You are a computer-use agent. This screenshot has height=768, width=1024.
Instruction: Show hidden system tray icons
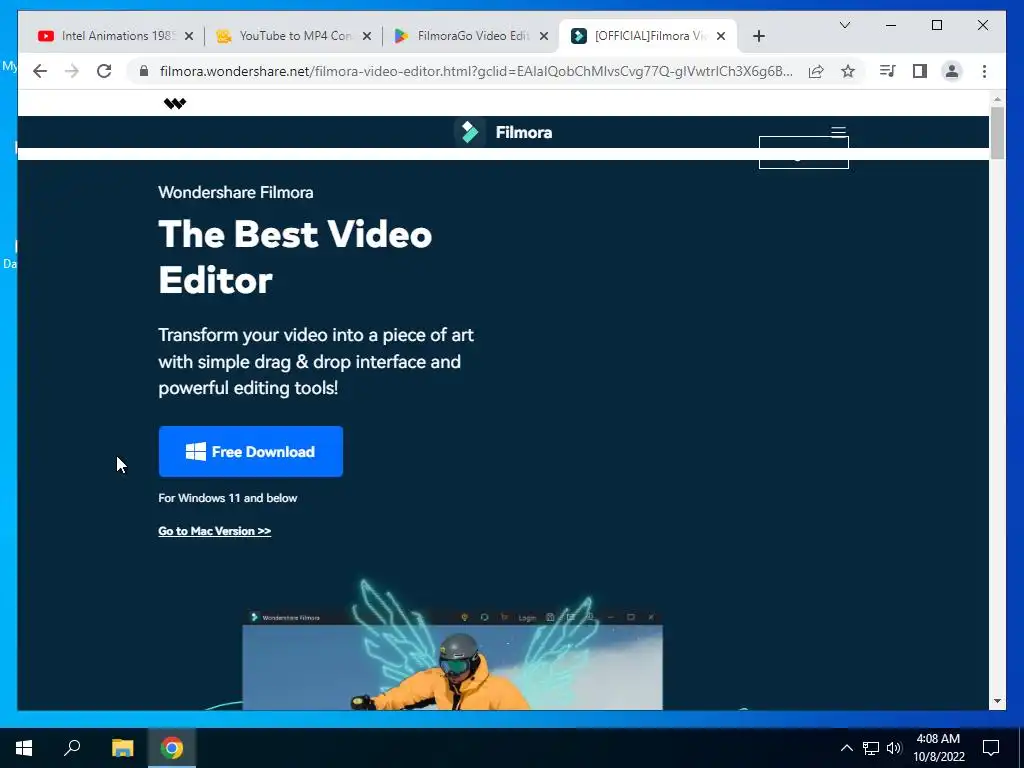coord(846,748)
